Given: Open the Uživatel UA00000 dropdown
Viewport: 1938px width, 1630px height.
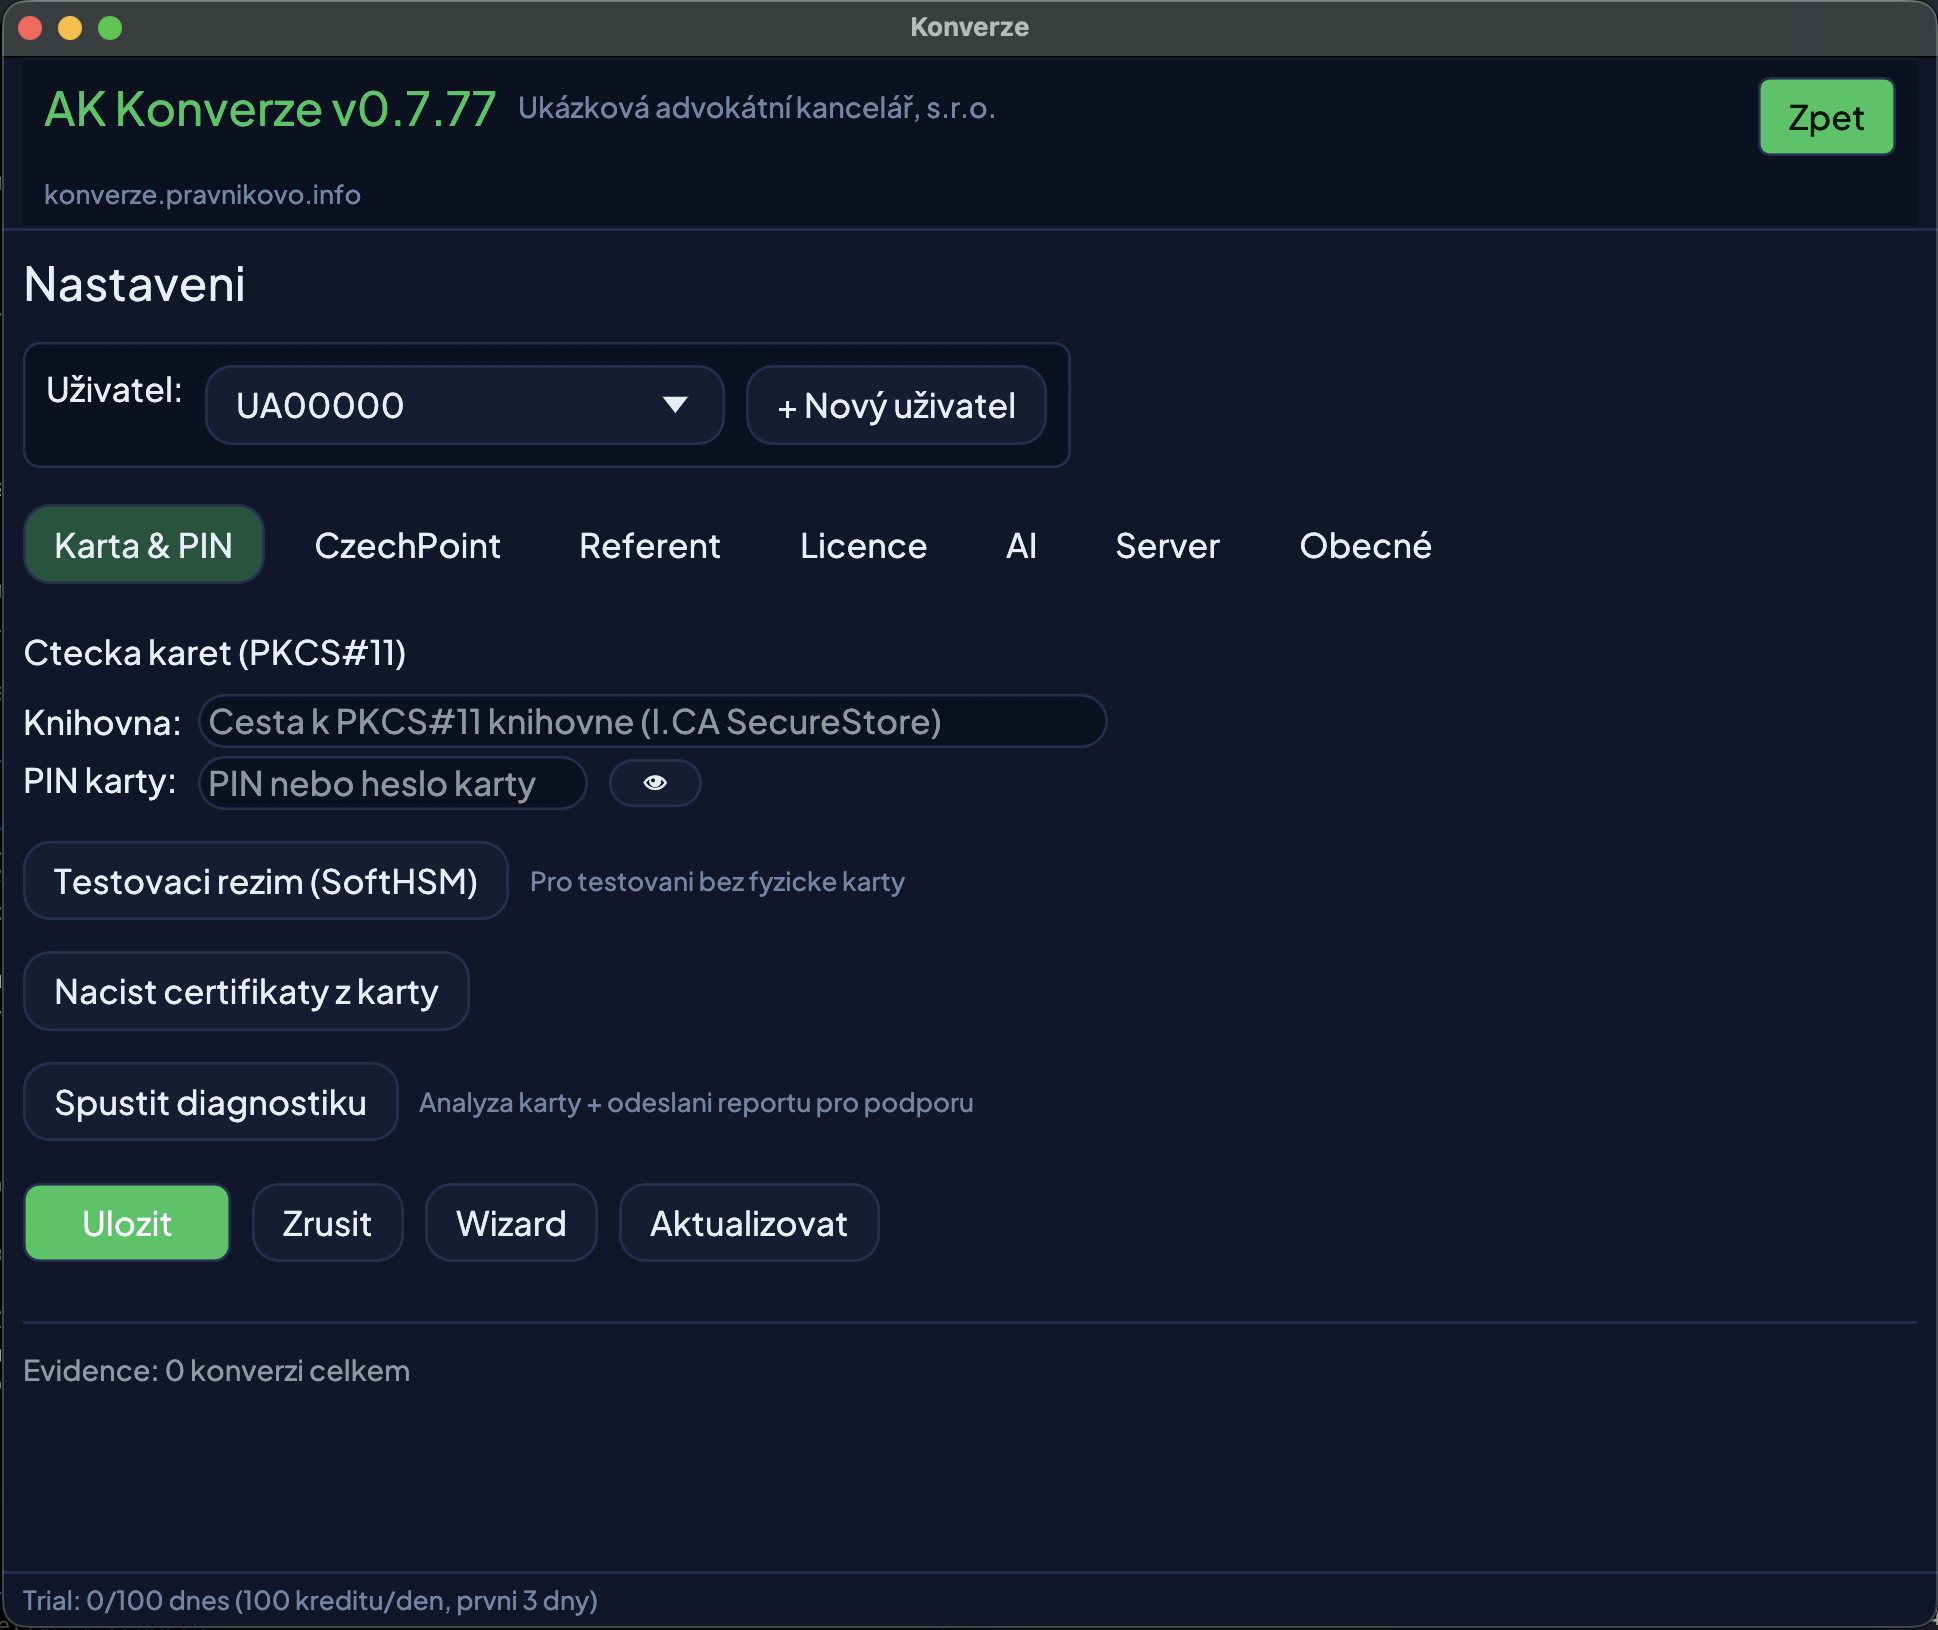Looking at the screenshot, I should click(464, 405).
